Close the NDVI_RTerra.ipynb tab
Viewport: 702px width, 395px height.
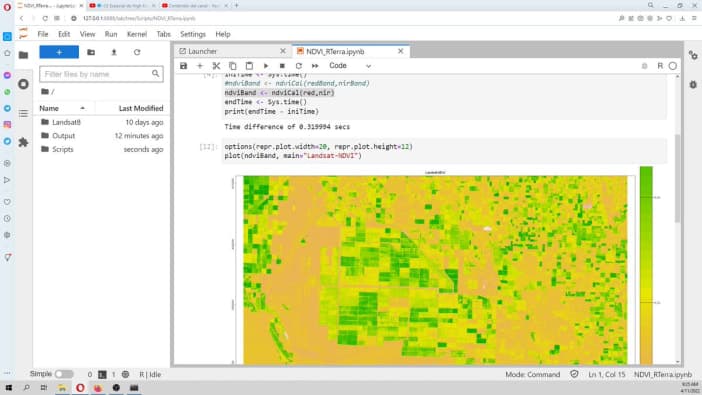[401, 51]
